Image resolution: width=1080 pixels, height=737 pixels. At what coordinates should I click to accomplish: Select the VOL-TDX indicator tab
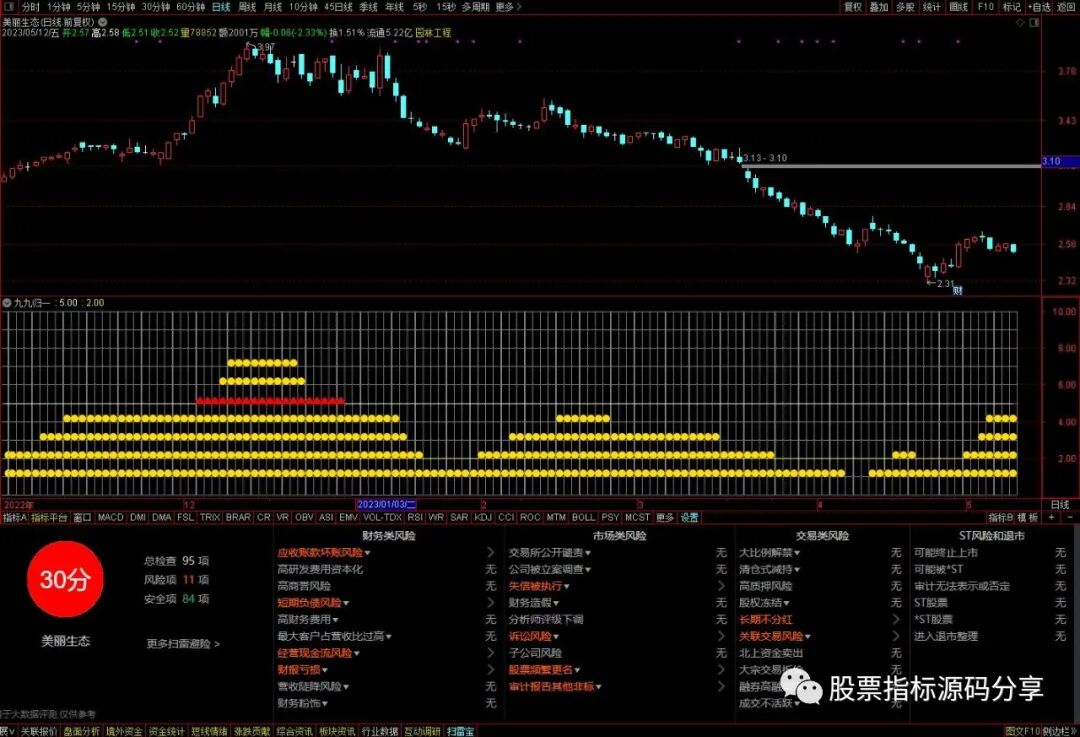pos(382,517)
